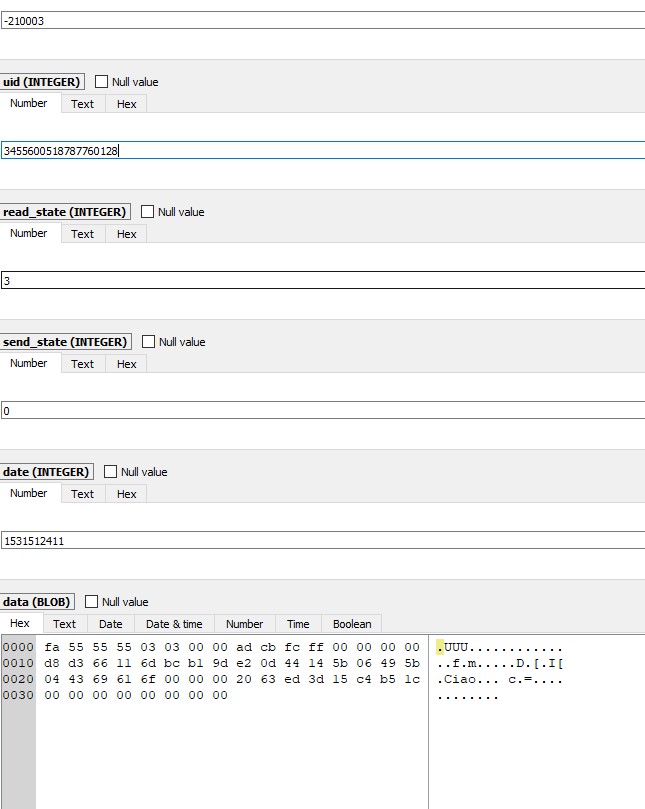Viewport: 645px width, 809px height.
Task: Click ASCII text .Ciao... in hex viewer
Action: point(467,679)
